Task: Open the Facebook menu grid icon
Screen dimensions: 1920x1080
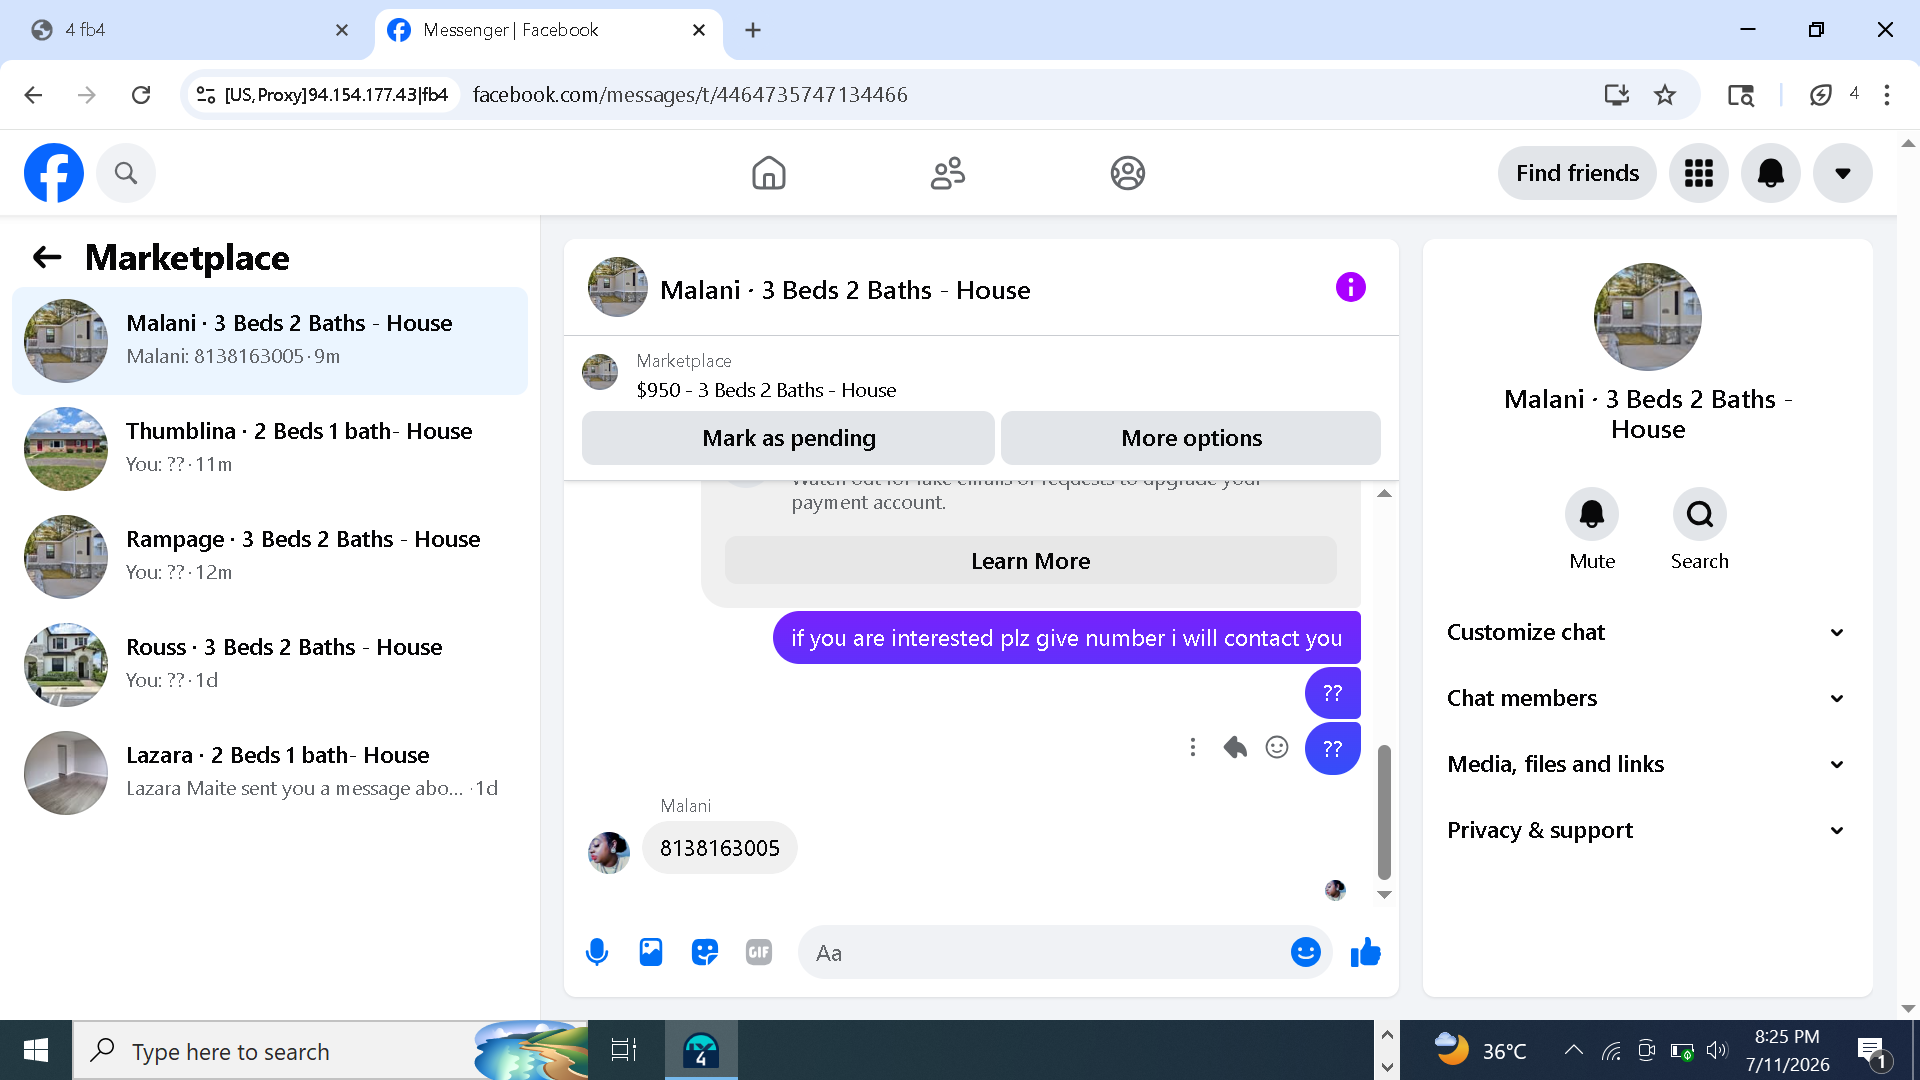Action: coord(1699,173)
